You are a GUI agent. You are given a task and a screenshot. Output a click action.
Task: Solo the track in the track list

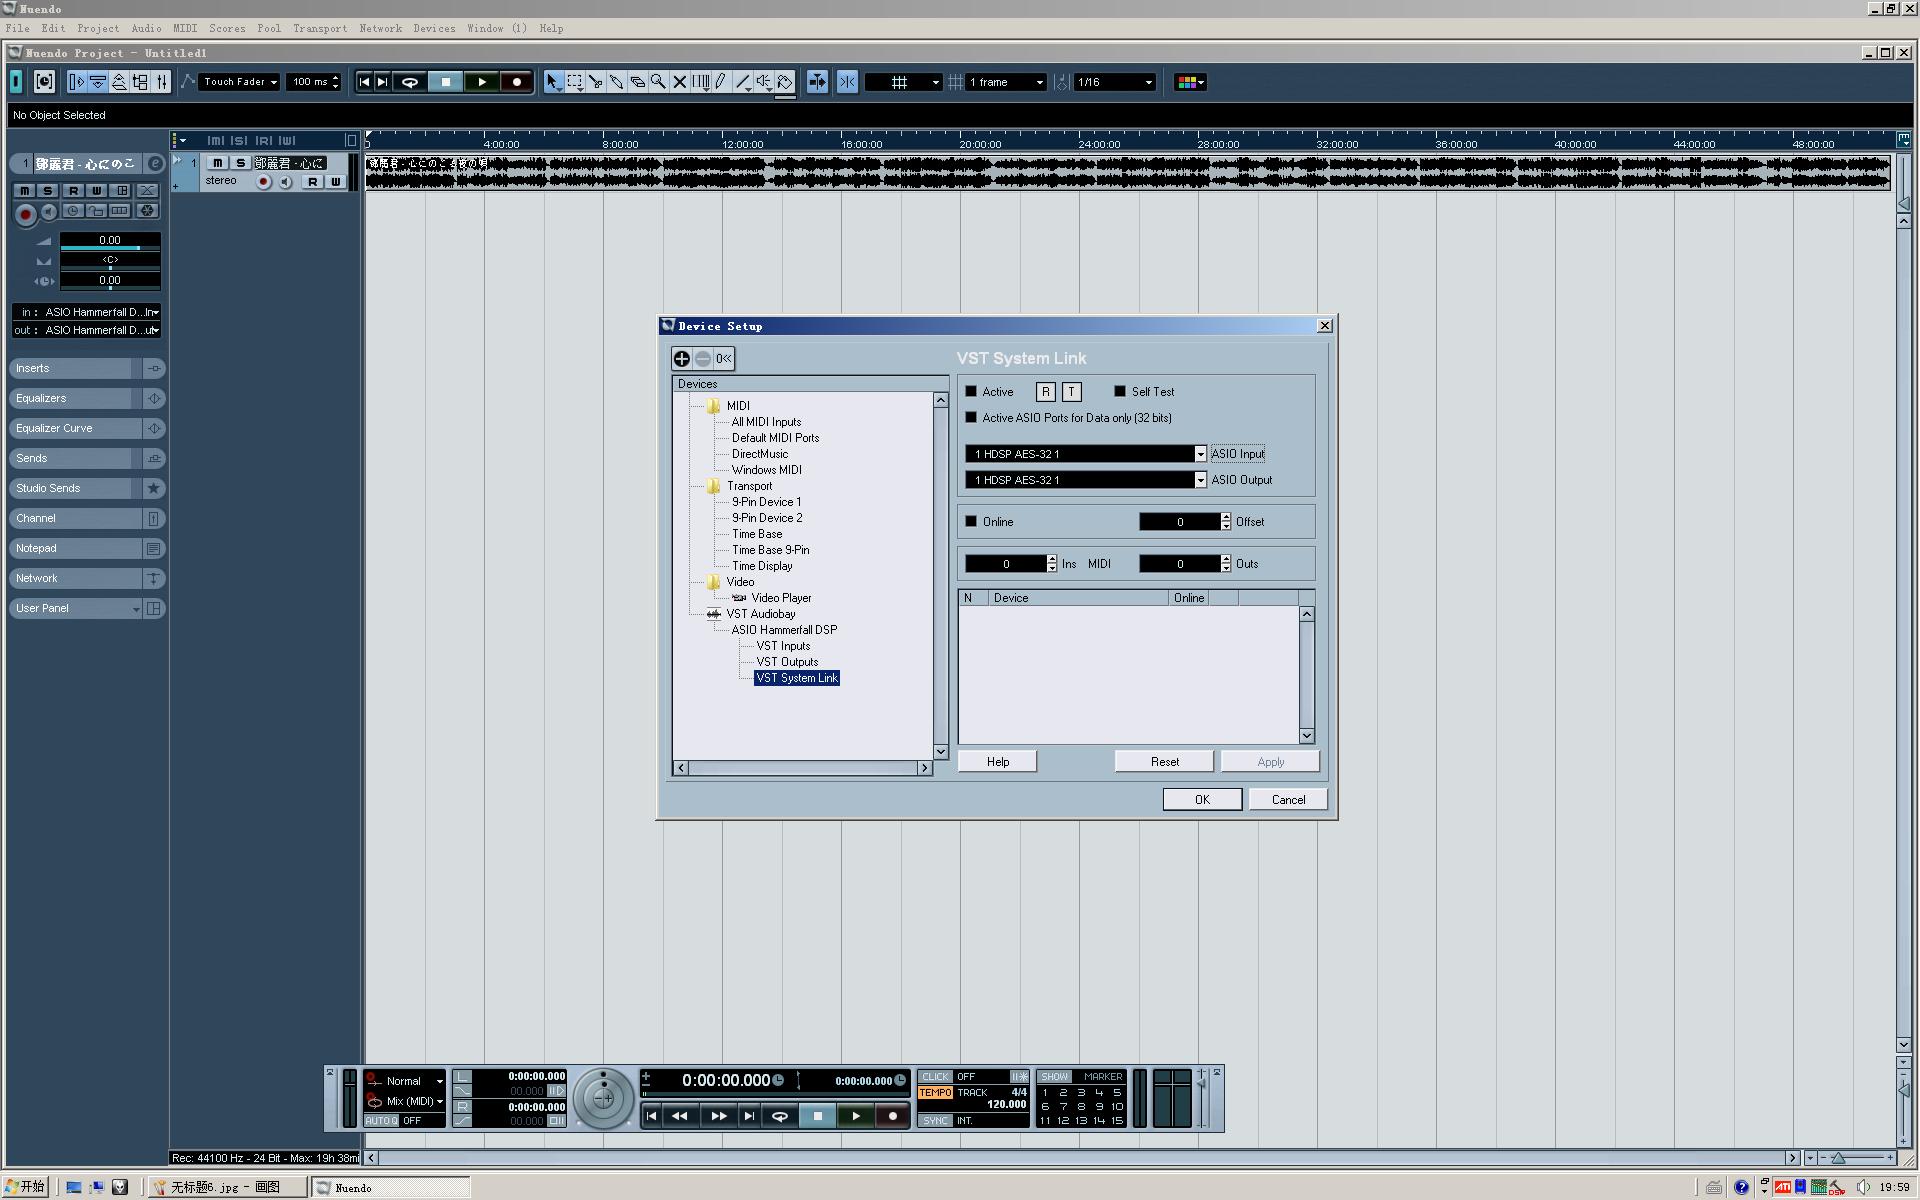[240, 163]
